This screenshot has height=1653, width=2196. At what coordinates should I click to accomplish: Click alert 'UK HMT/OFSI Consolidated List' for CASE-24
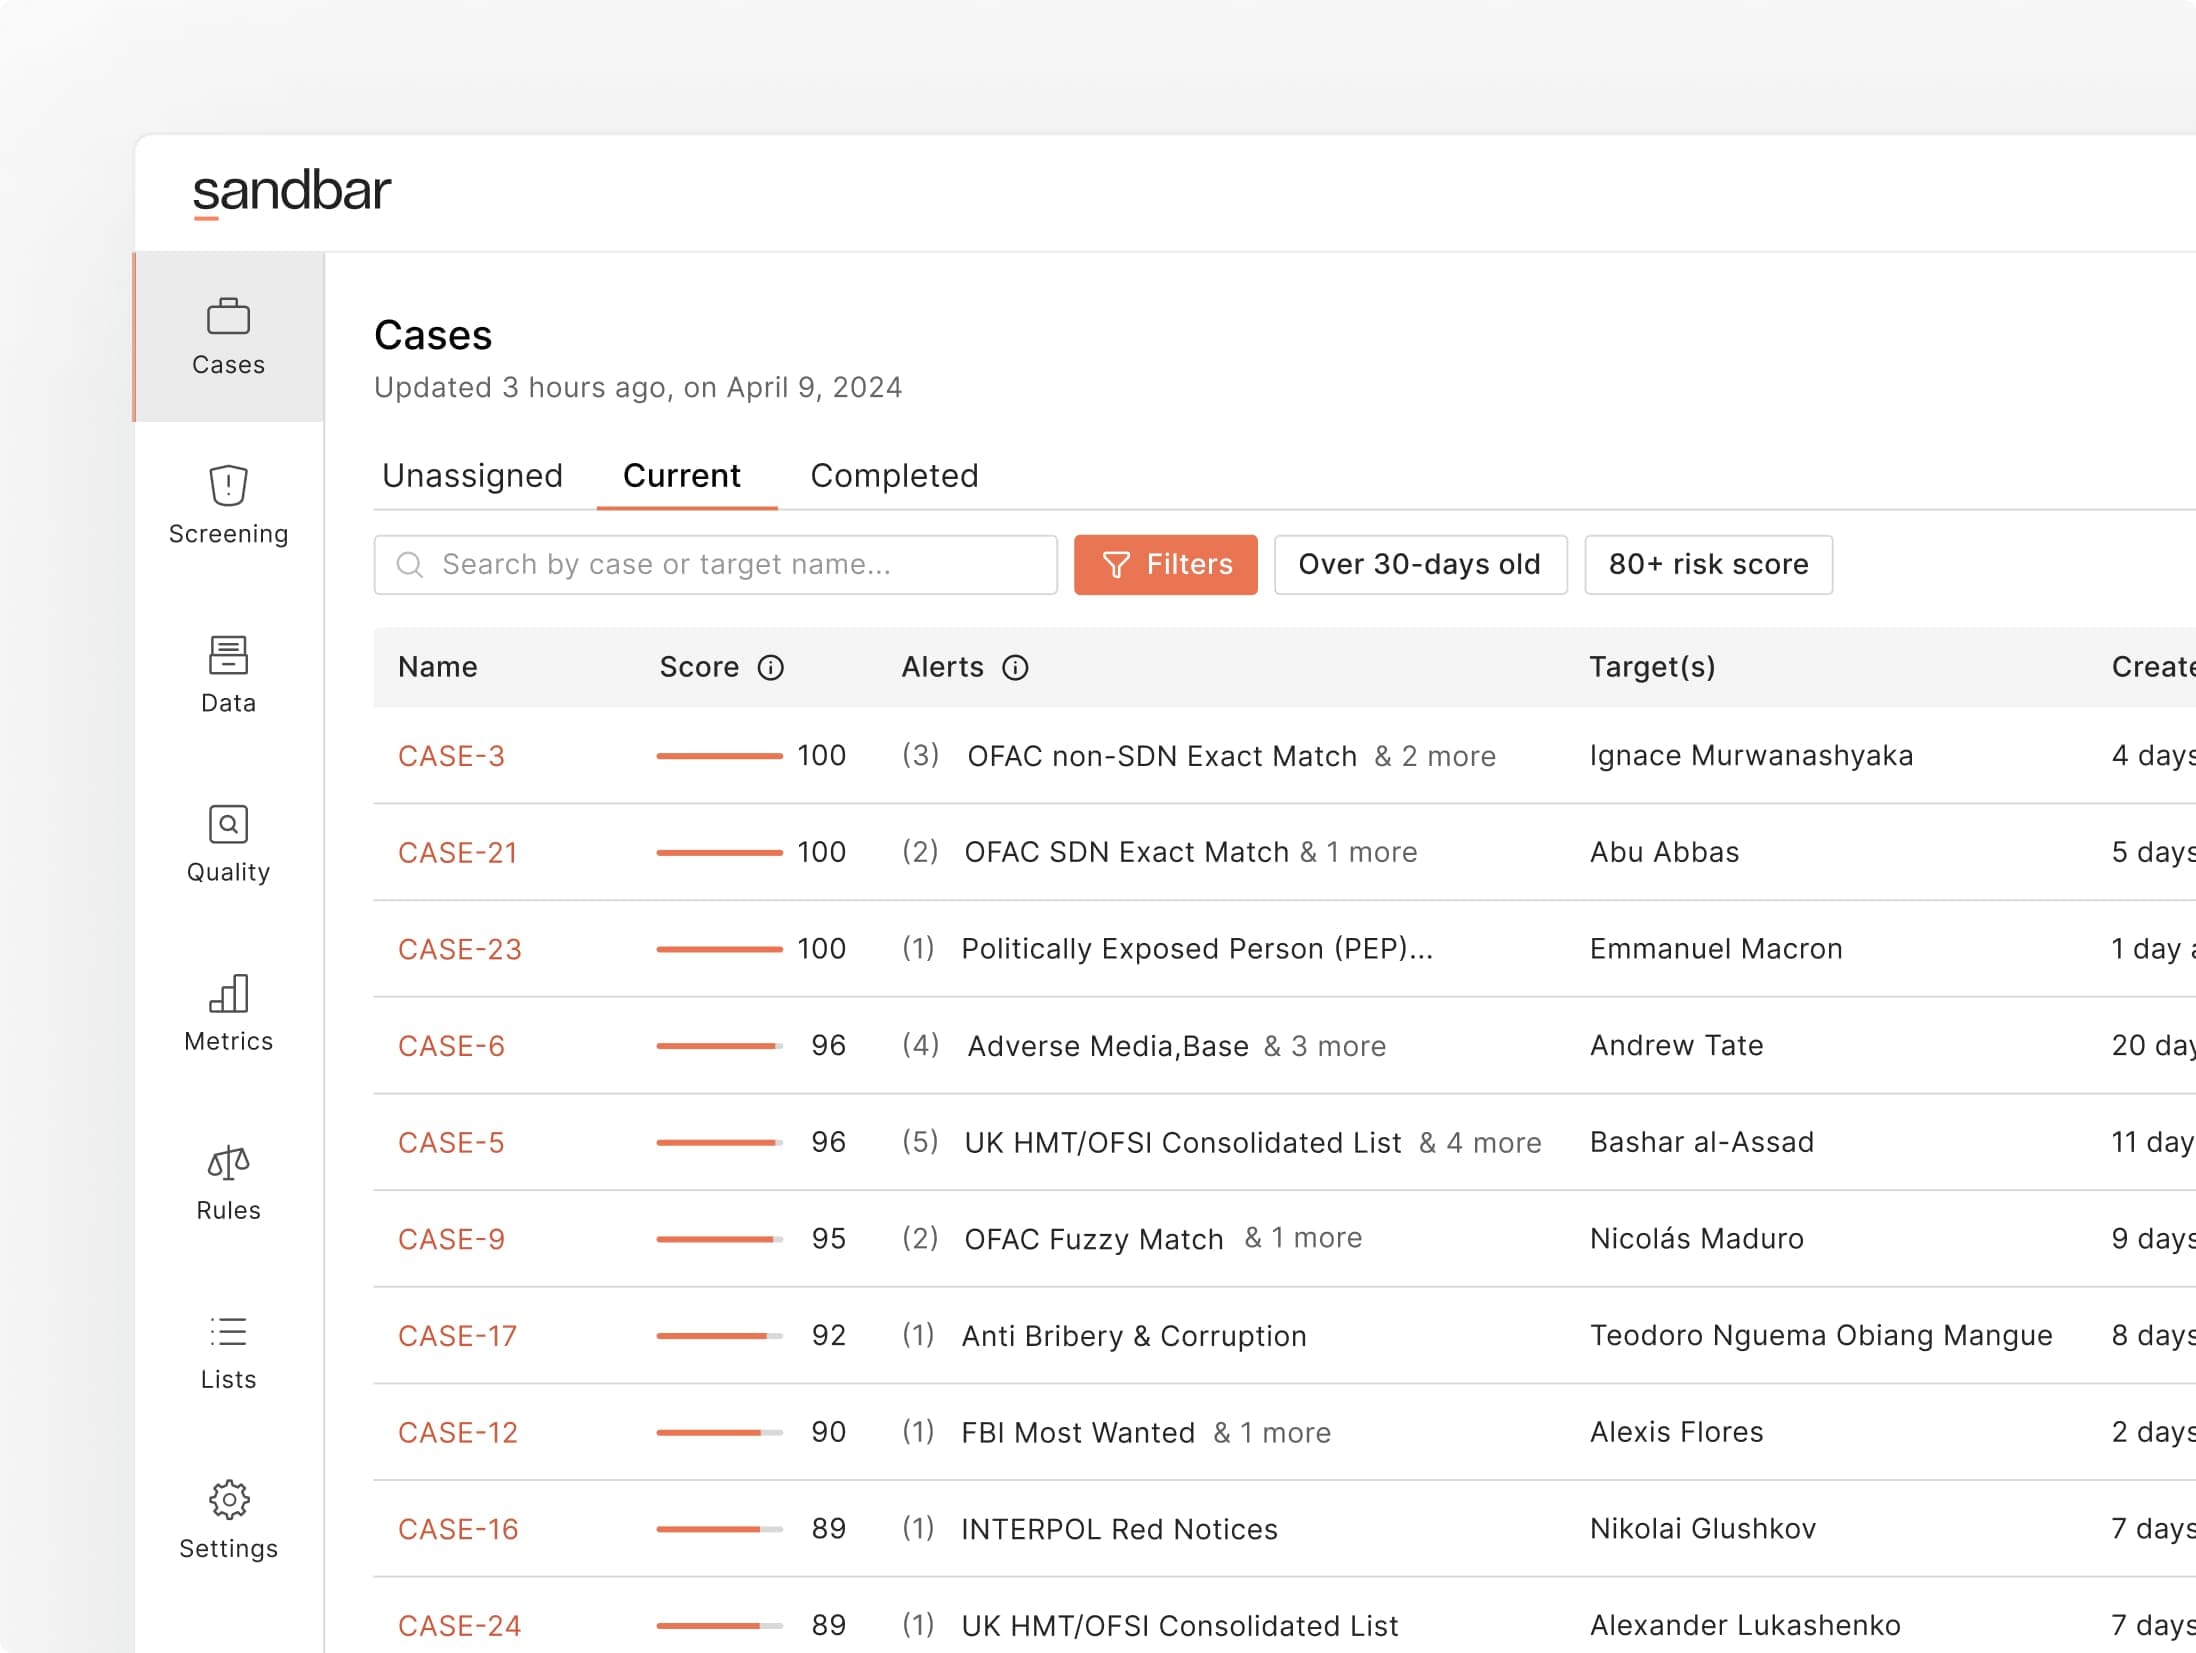coord(1179,1626)
